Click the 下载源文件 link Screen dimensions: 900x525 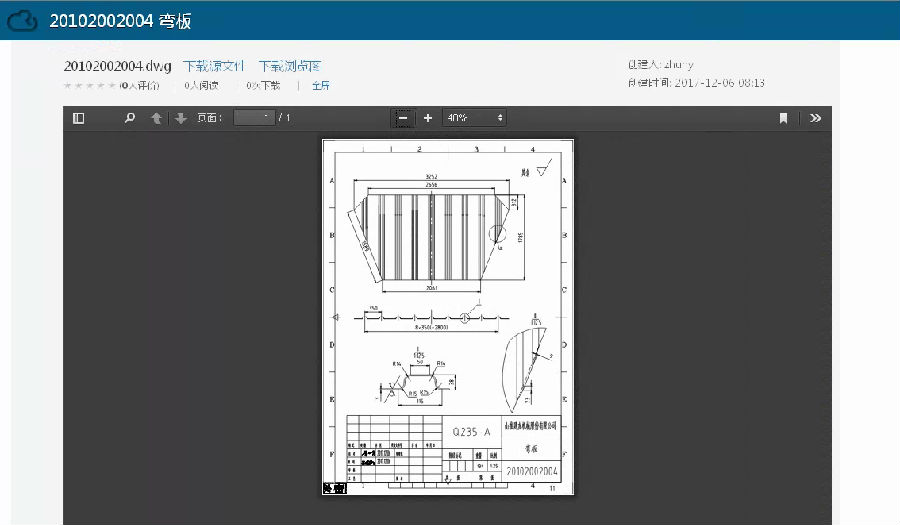(214, 66)
